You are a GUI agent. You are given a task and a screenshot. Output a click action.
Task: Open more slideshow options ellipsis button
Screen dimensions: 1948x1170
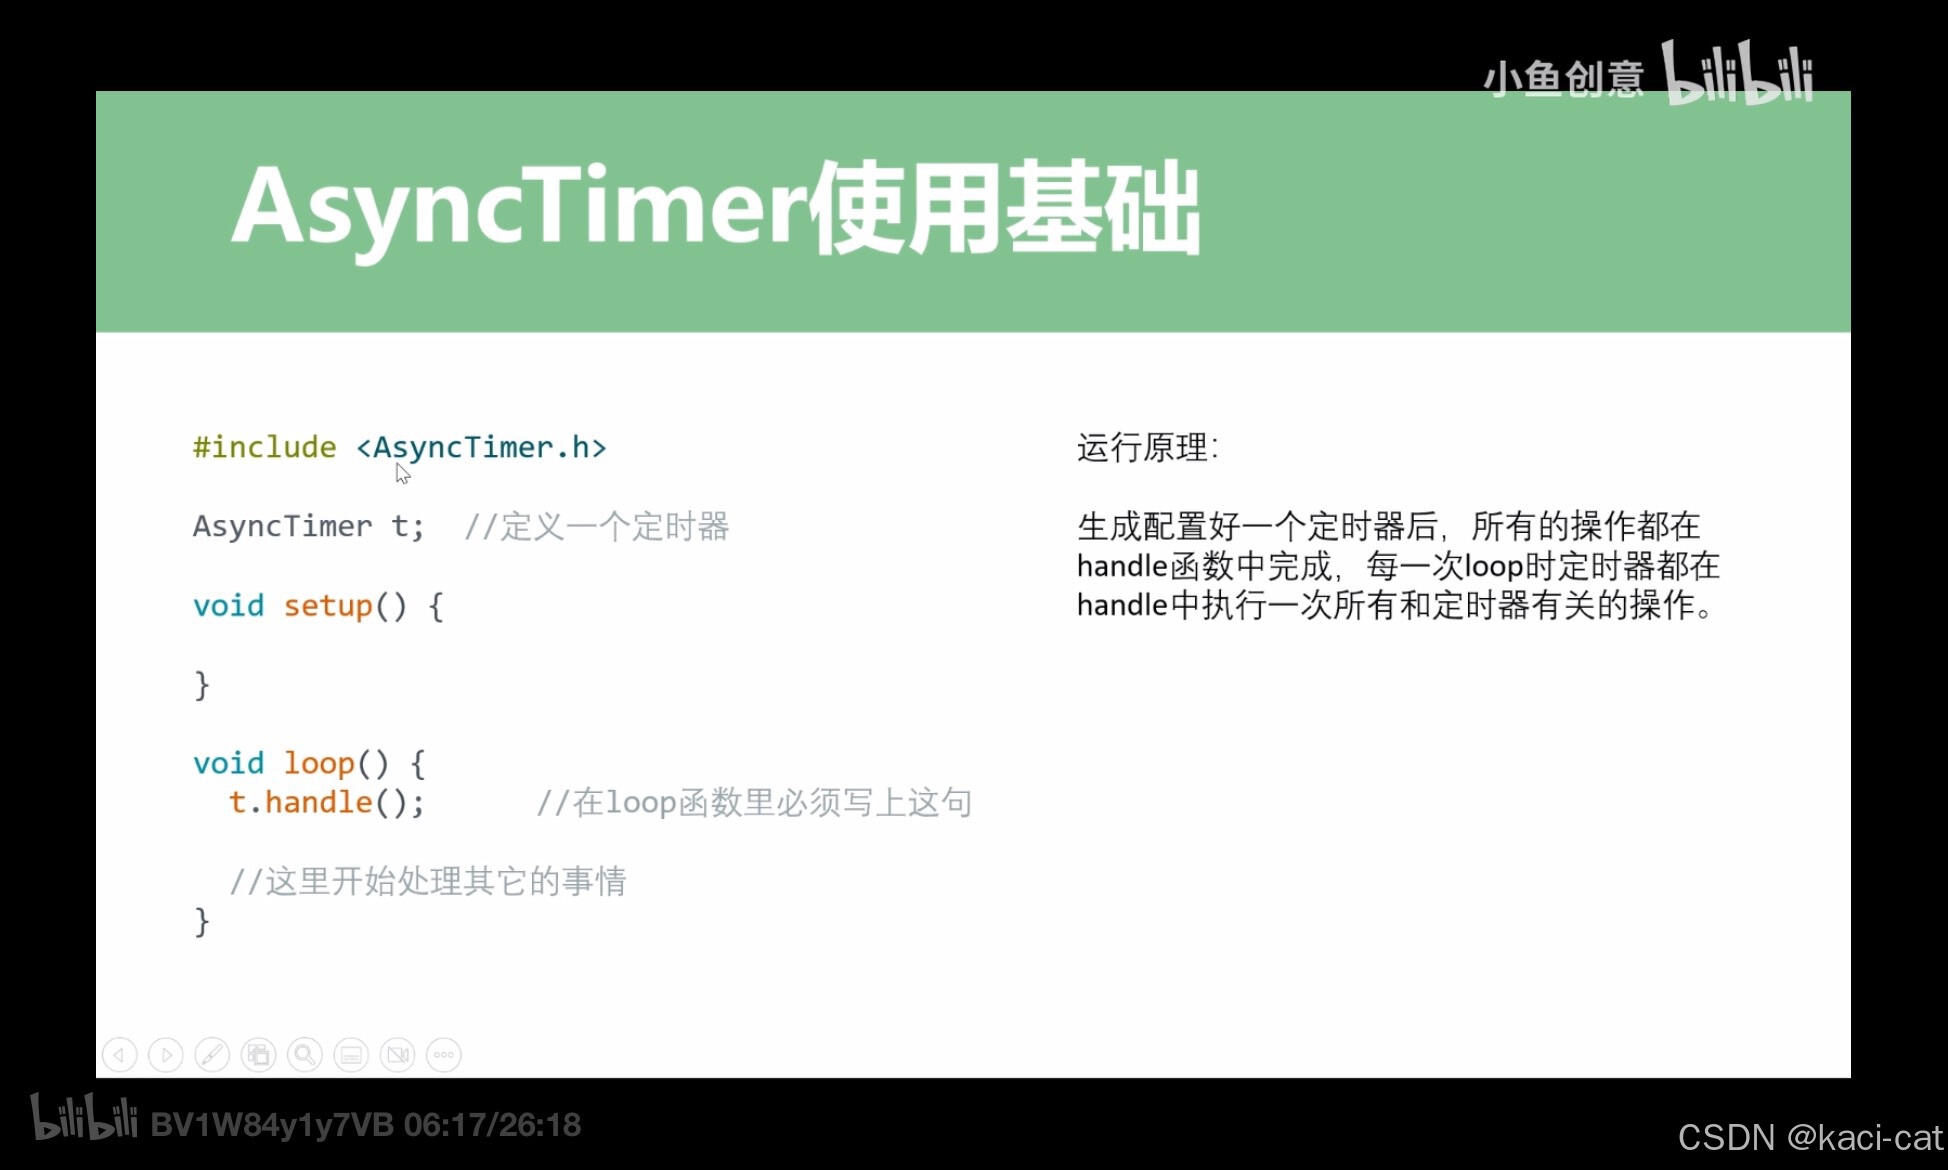coord(444,1055)
